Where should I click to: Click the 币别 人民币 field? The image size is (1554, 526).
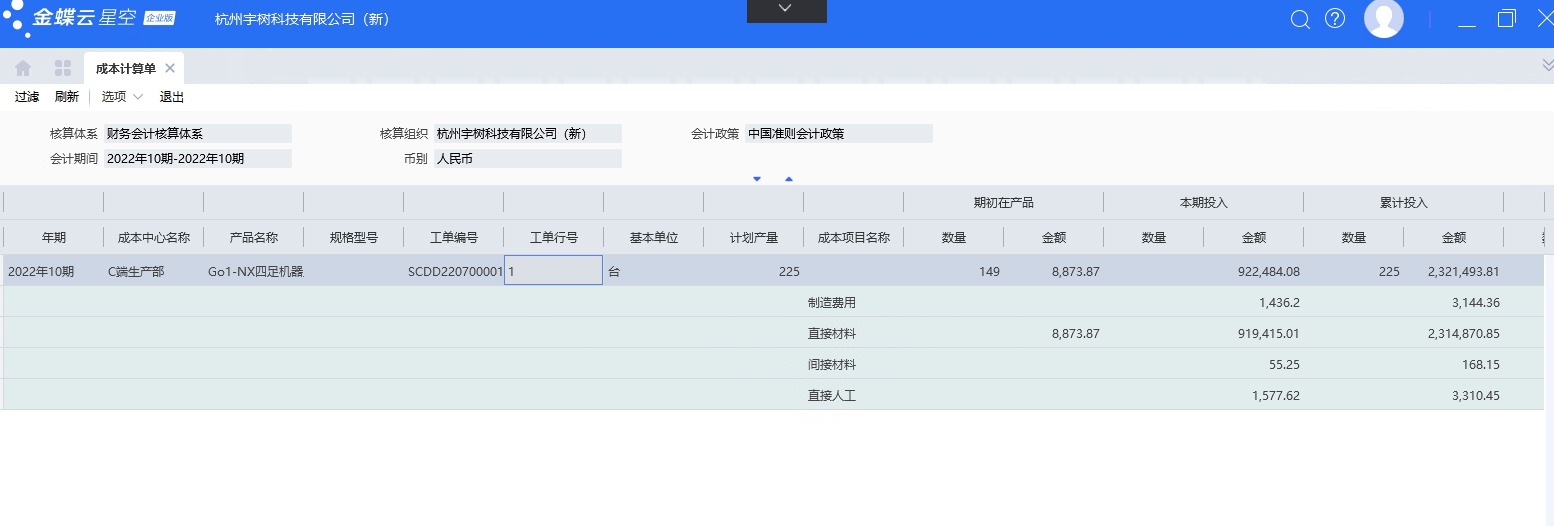point(528,158)
